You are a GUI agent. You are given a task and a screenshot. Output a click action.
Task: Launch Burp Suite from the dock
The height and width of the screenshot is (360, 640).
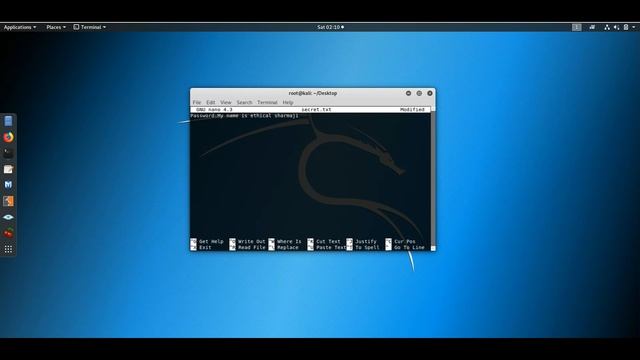[8, 201]
